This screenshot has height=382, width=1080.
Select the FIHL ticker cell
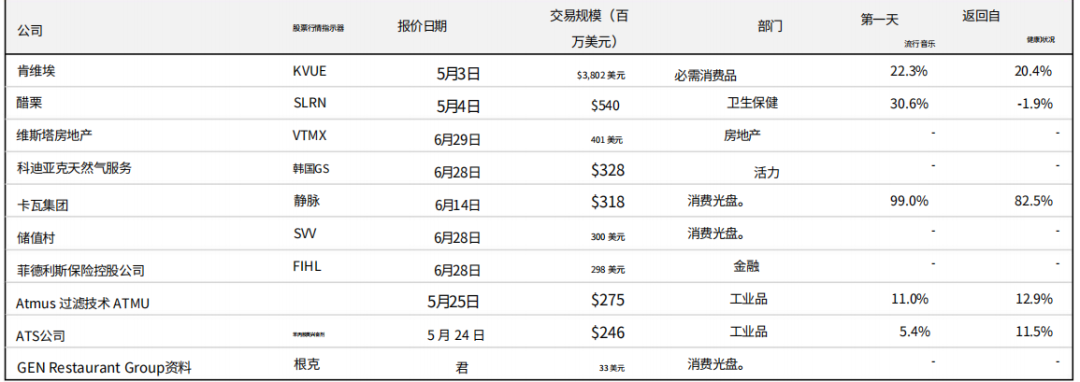coord(307,267)
